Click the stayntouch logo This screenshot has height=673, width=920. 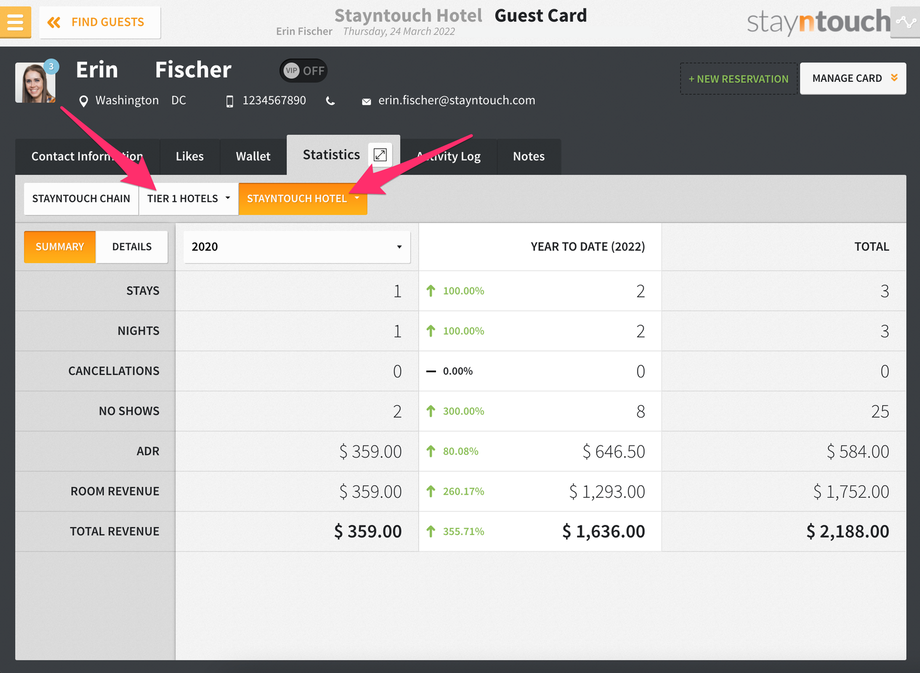point(818,22)
